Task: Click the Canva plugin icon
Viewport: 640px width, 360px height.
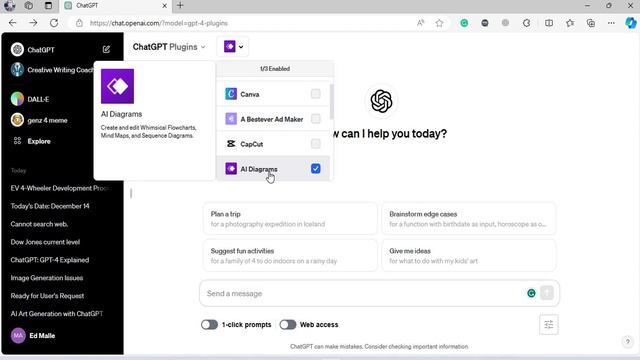Action: tap(231, 94)
